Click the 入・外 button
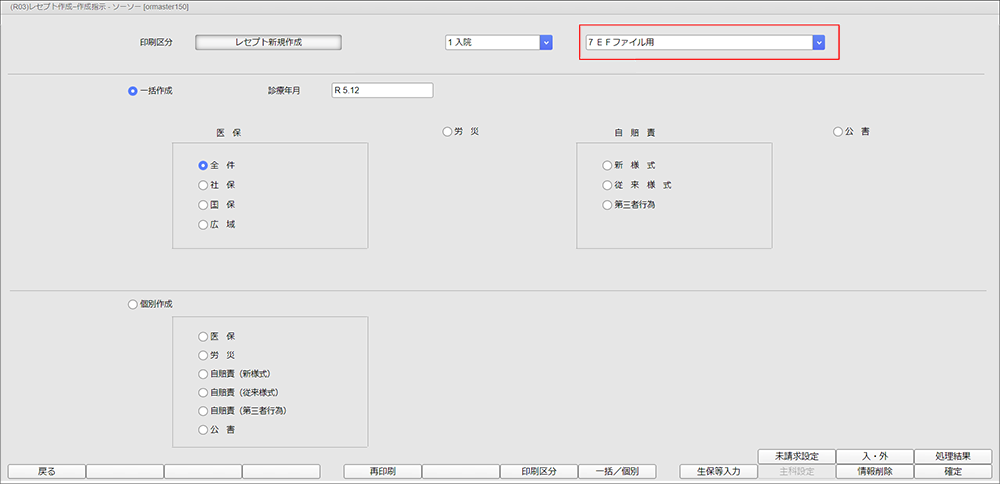1000x484 pixels. pos(875,457)
